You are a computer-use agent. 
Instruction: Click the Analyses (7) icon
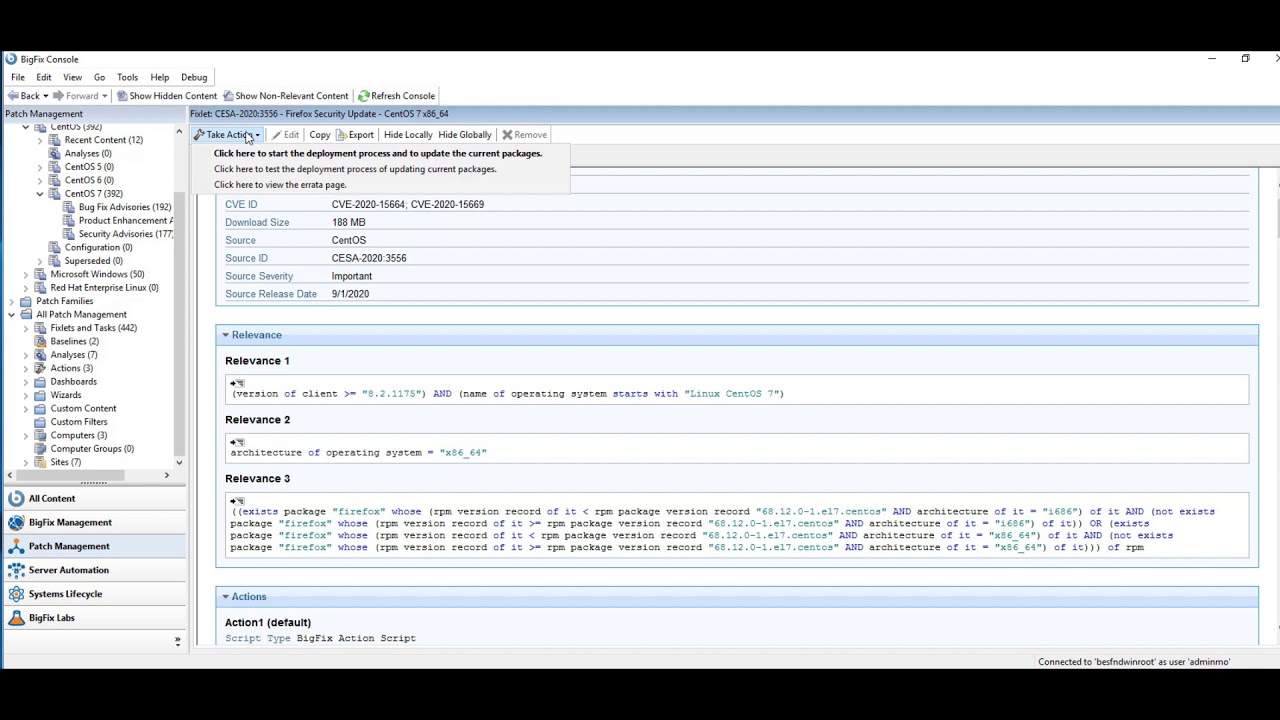pyautogui.click(x=40, y=355)
